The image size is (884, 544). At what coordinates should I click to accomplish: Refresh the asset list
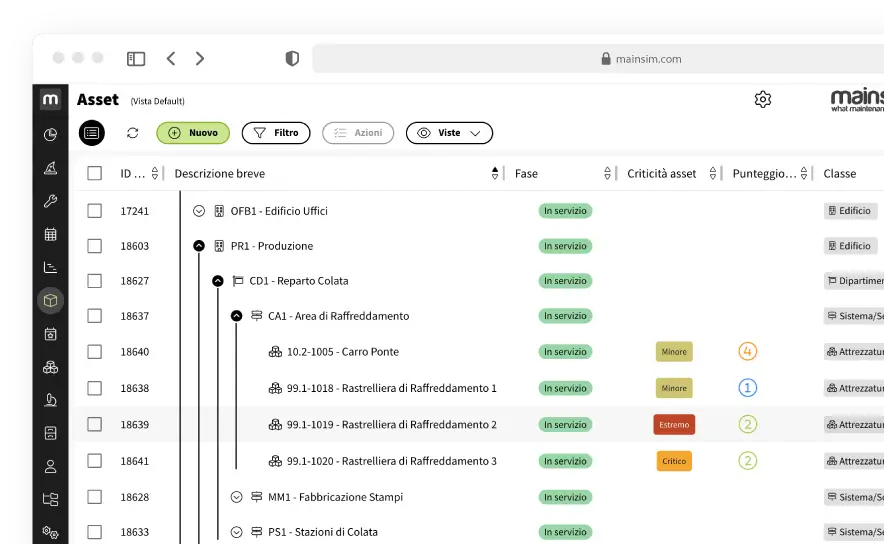132,133
